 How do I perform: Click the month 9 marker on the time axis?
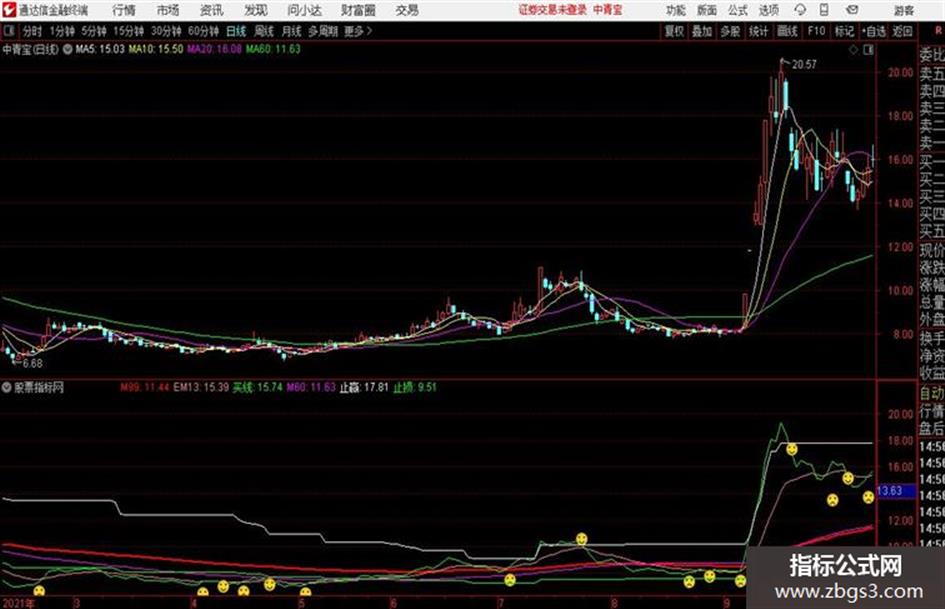click(726, 603)
